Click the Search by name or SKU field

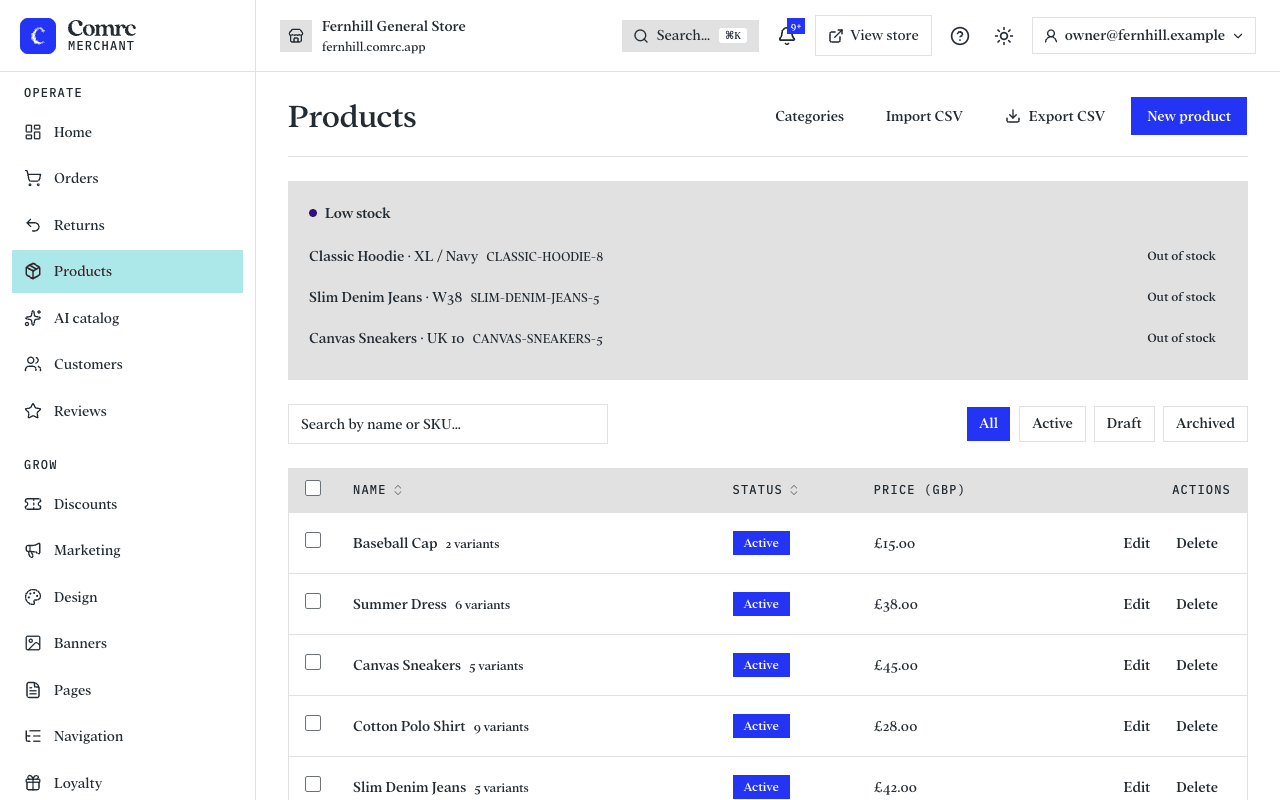point(448,424)
